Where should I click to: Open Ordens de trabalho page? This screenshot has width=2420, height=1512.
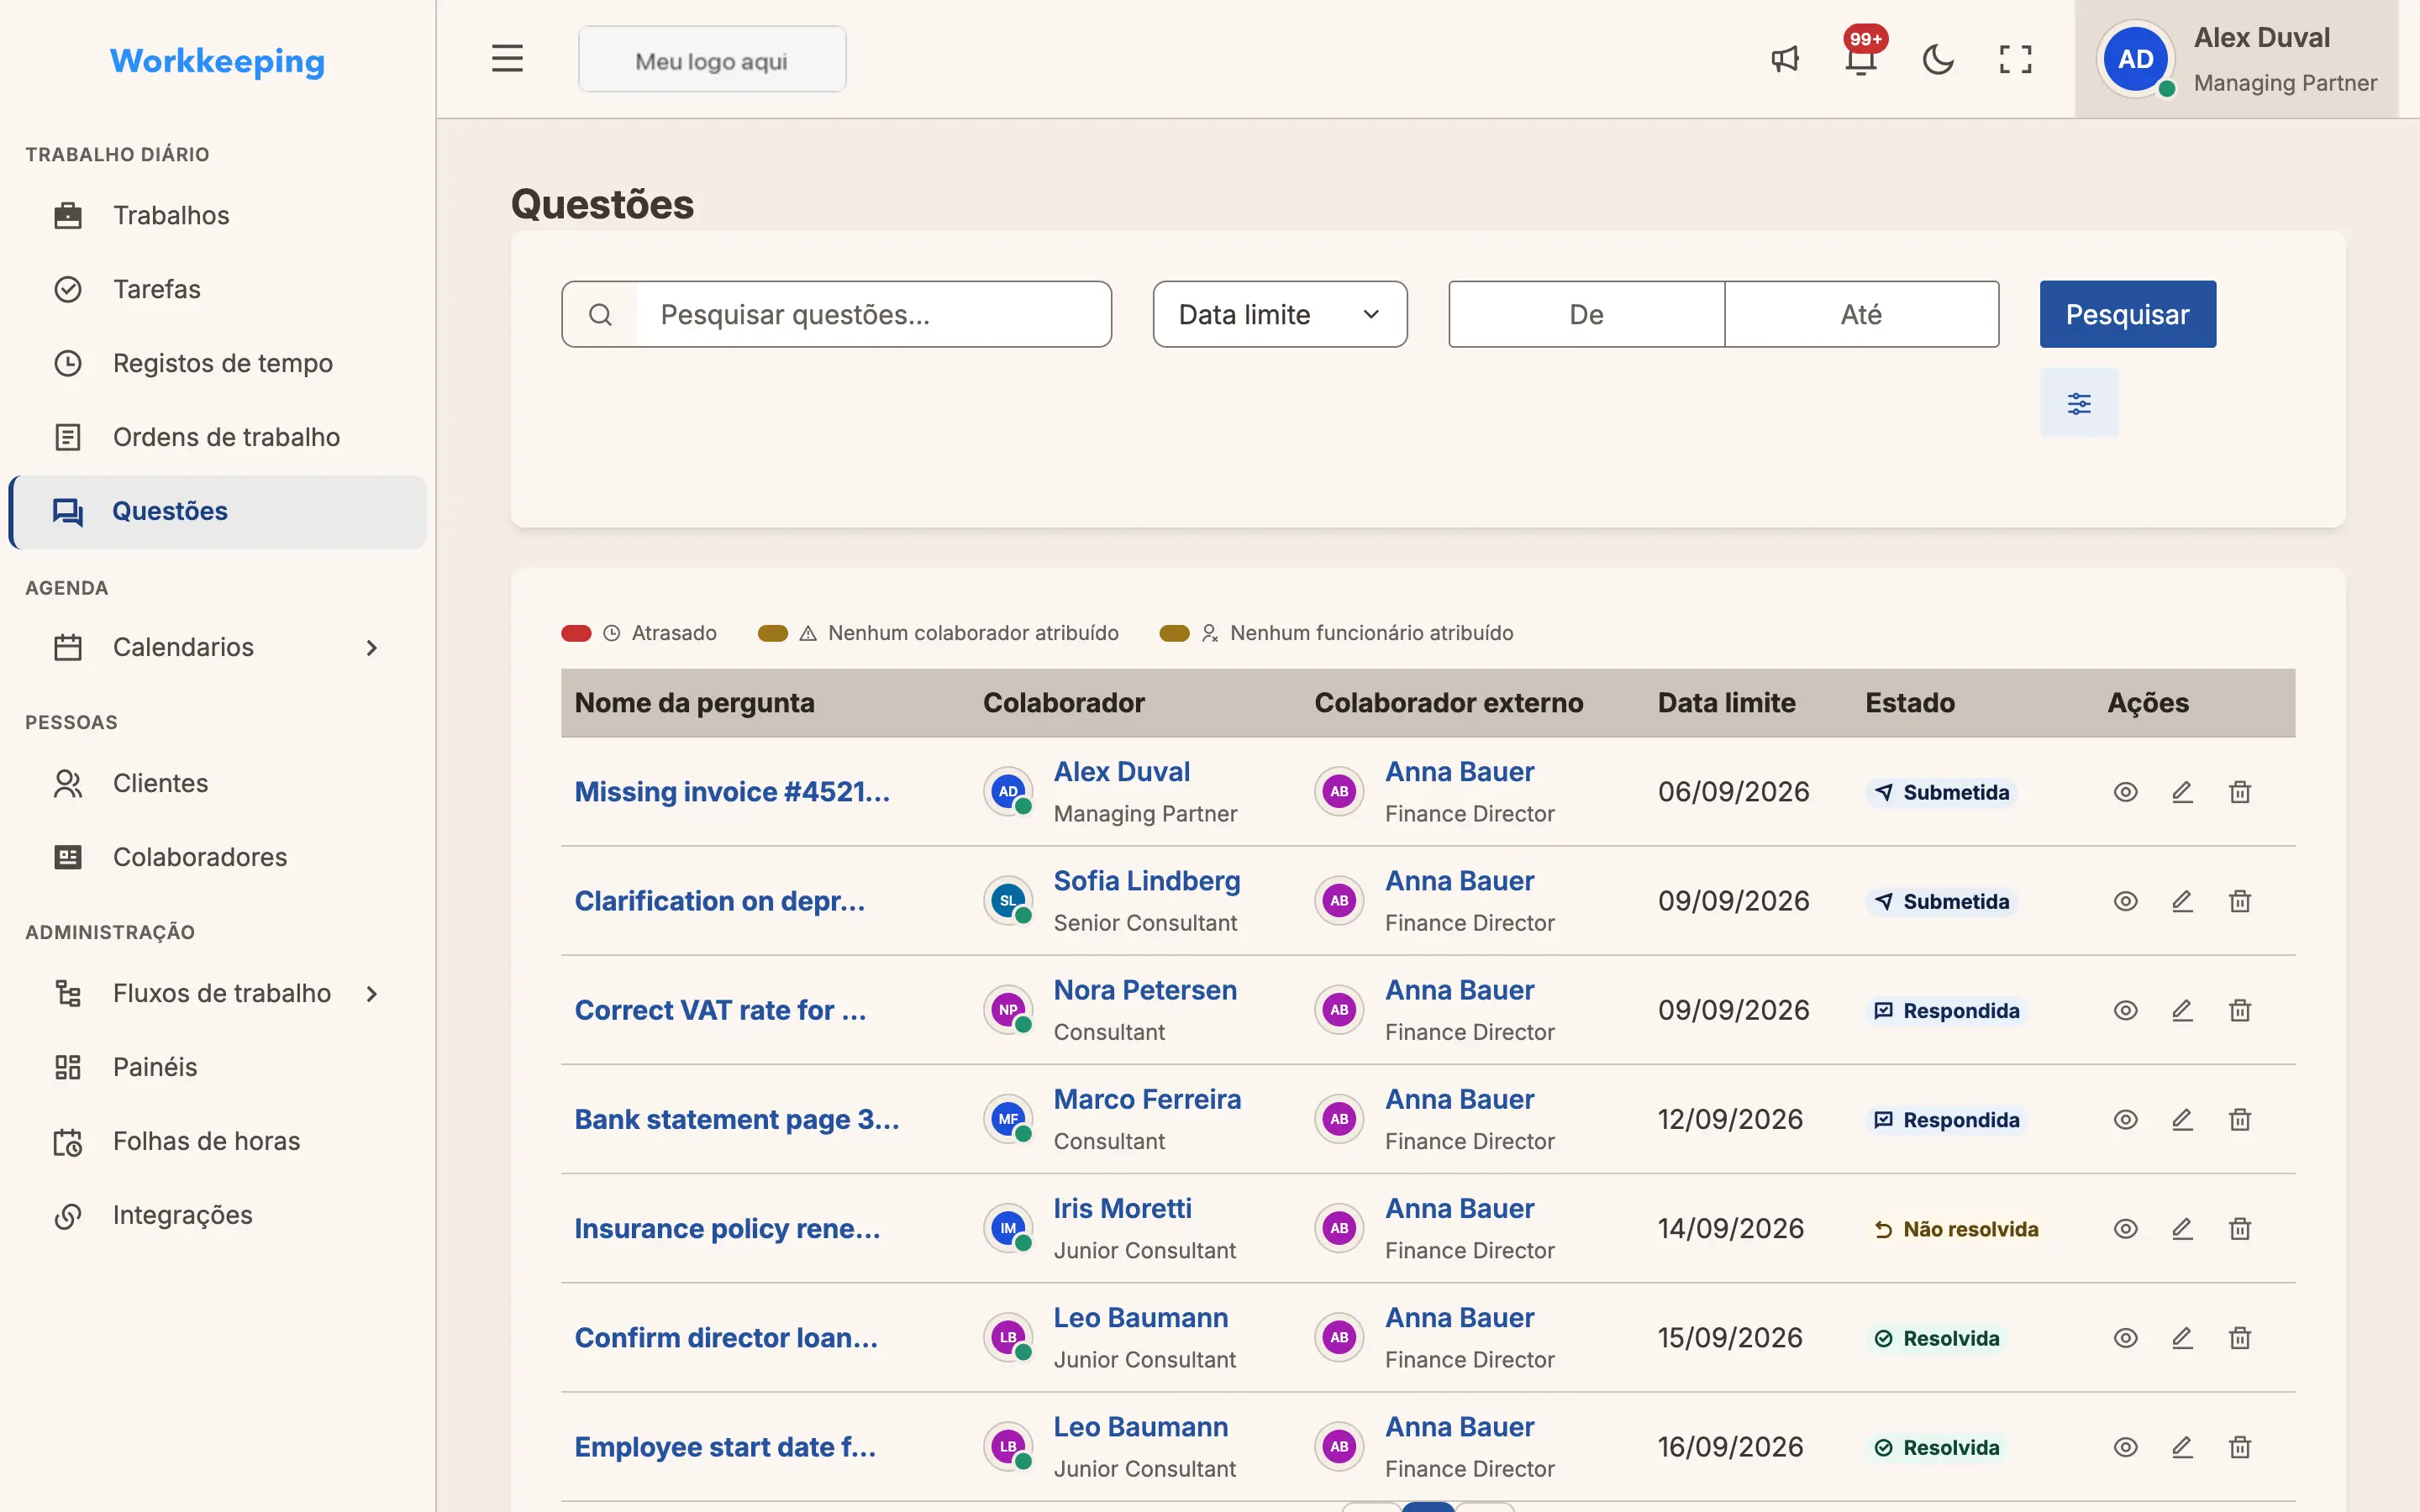(x=218, y=437)
